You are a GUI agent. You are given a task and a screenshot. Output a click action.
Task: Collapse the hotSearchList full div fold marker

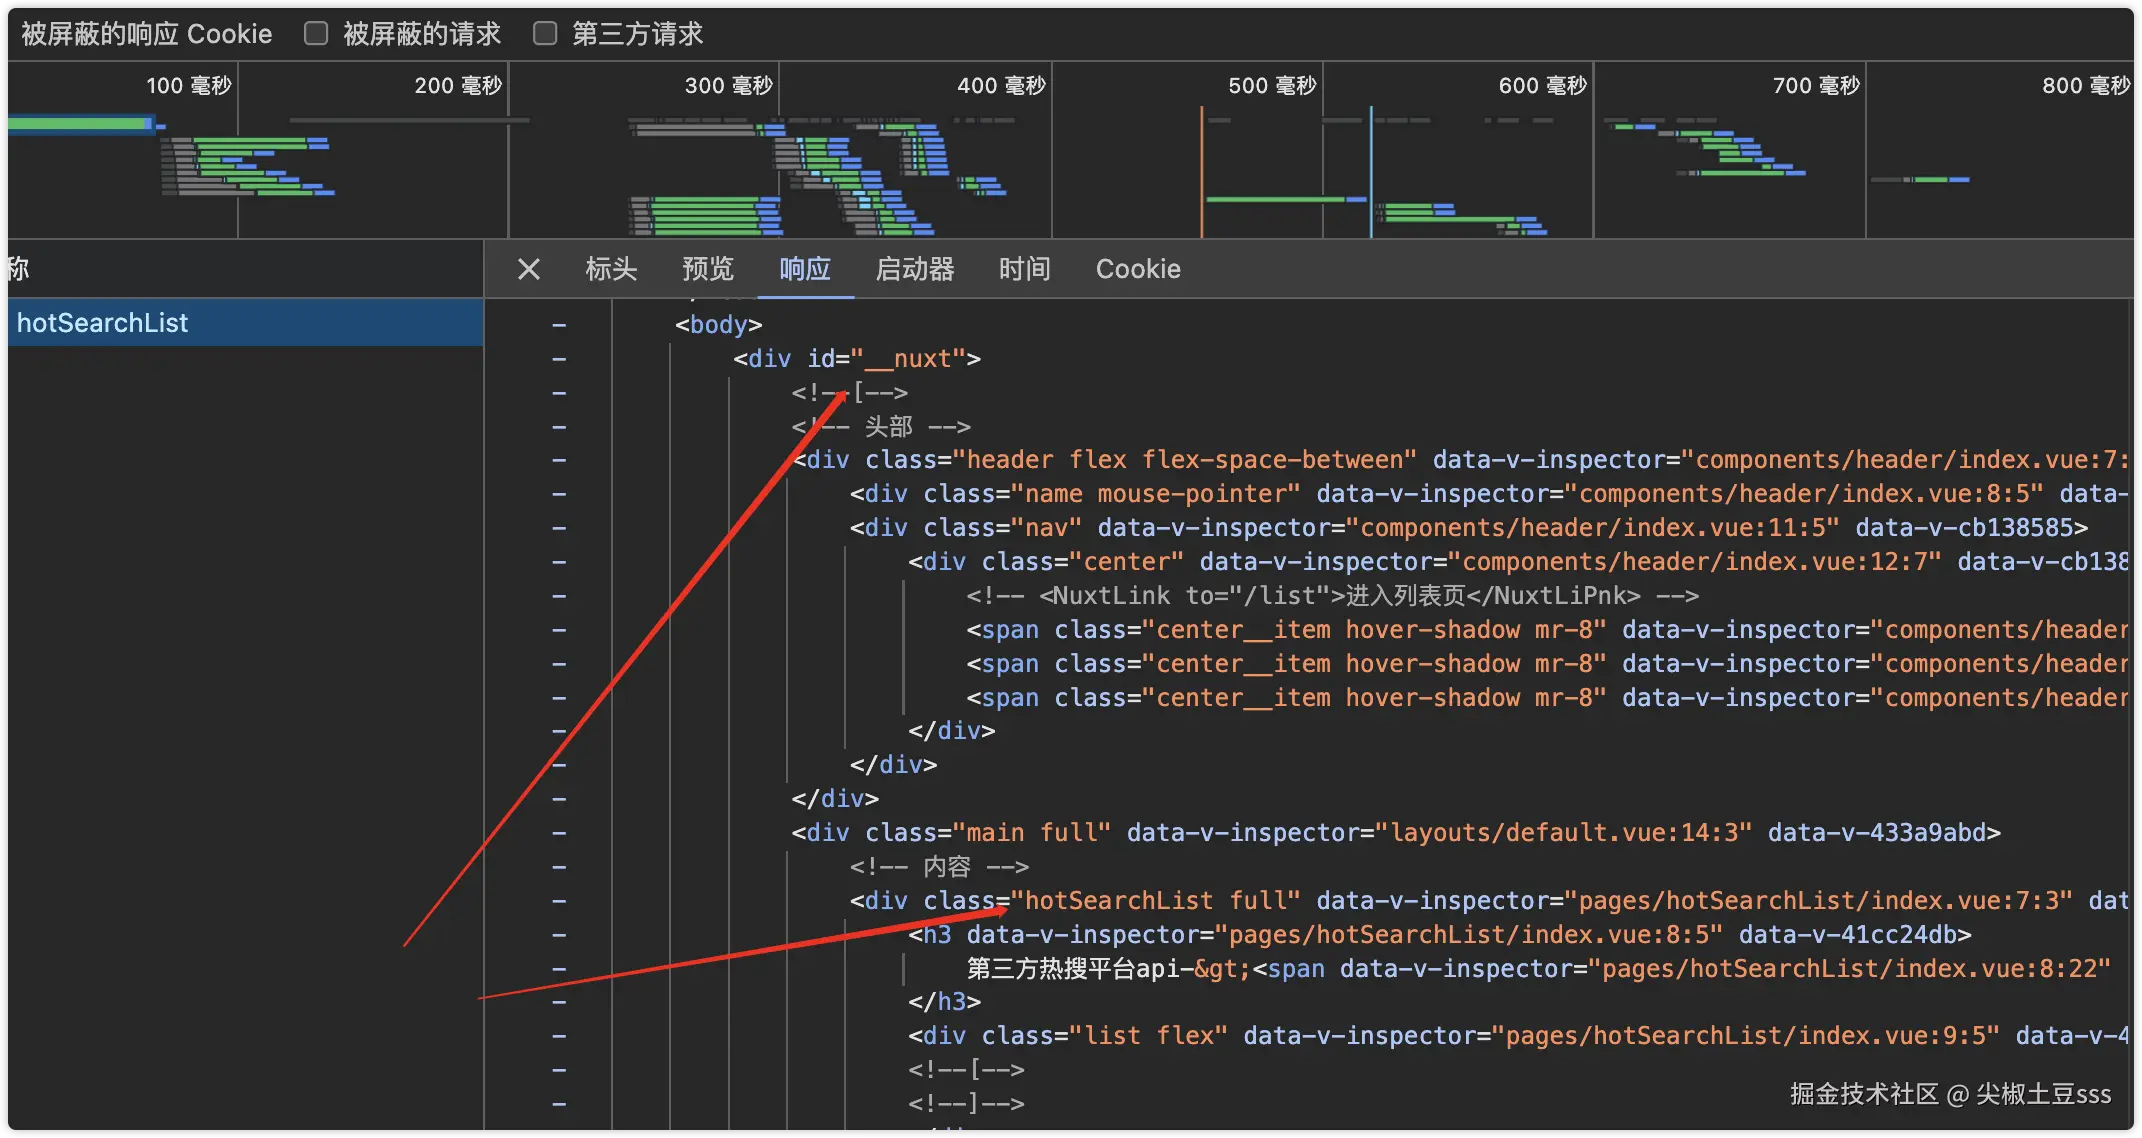pyautogui.click(x=559, y=901)
